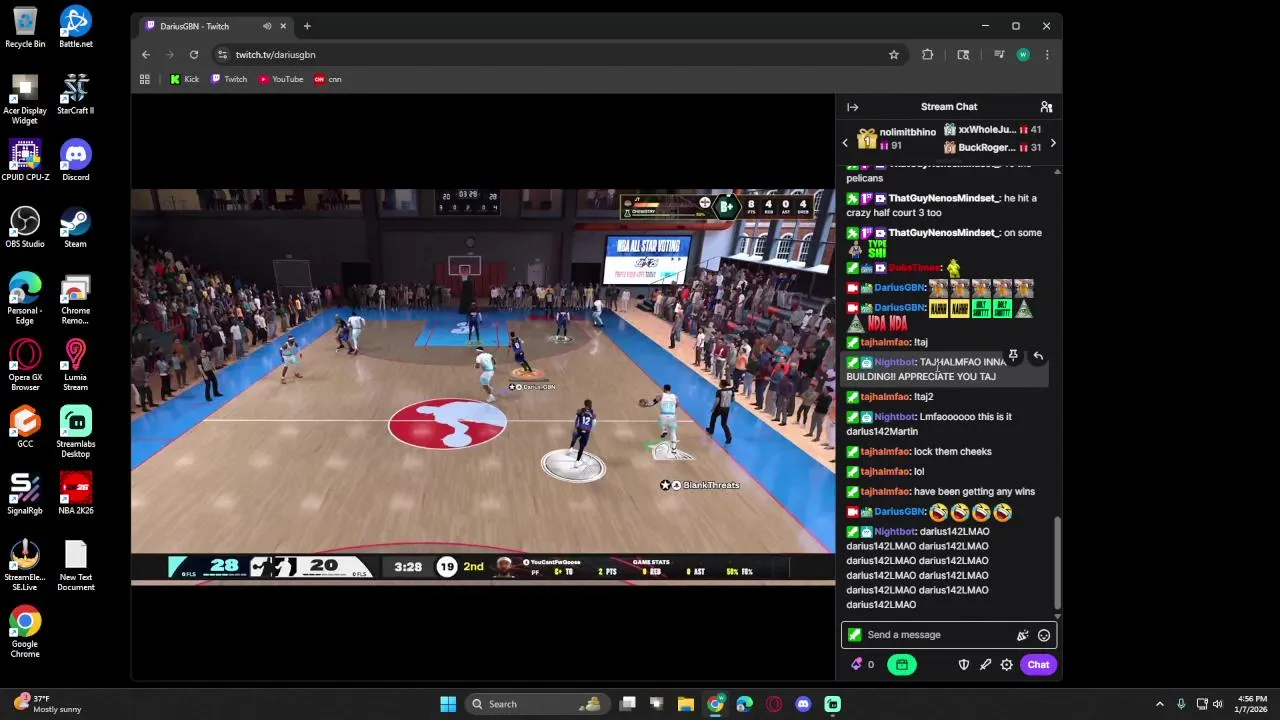The image size is (1280, 720).
Task: View site information icon in address bar
Action: [222, 55]
